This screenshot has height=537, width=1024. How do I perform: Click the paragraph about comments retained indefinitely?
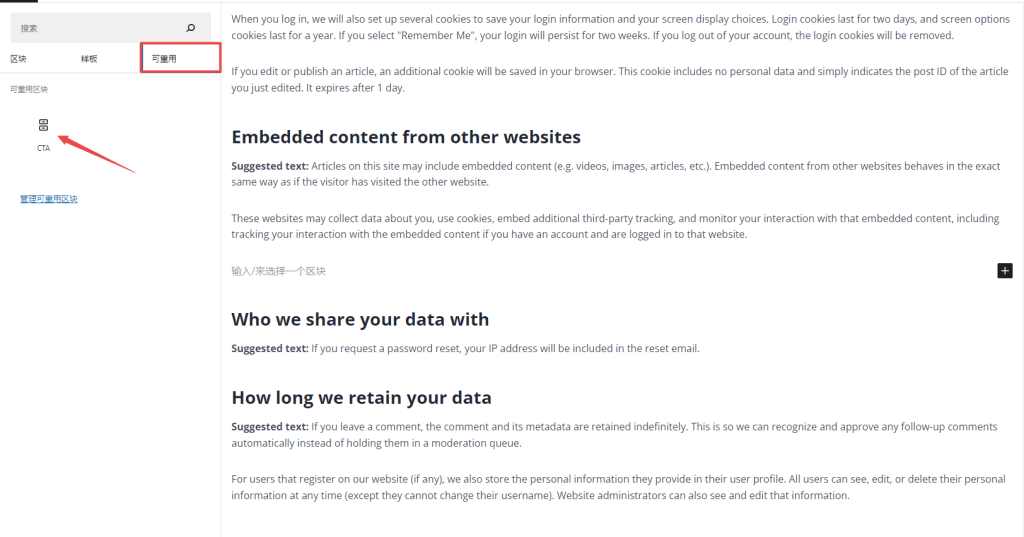click(x=614, y=435)
